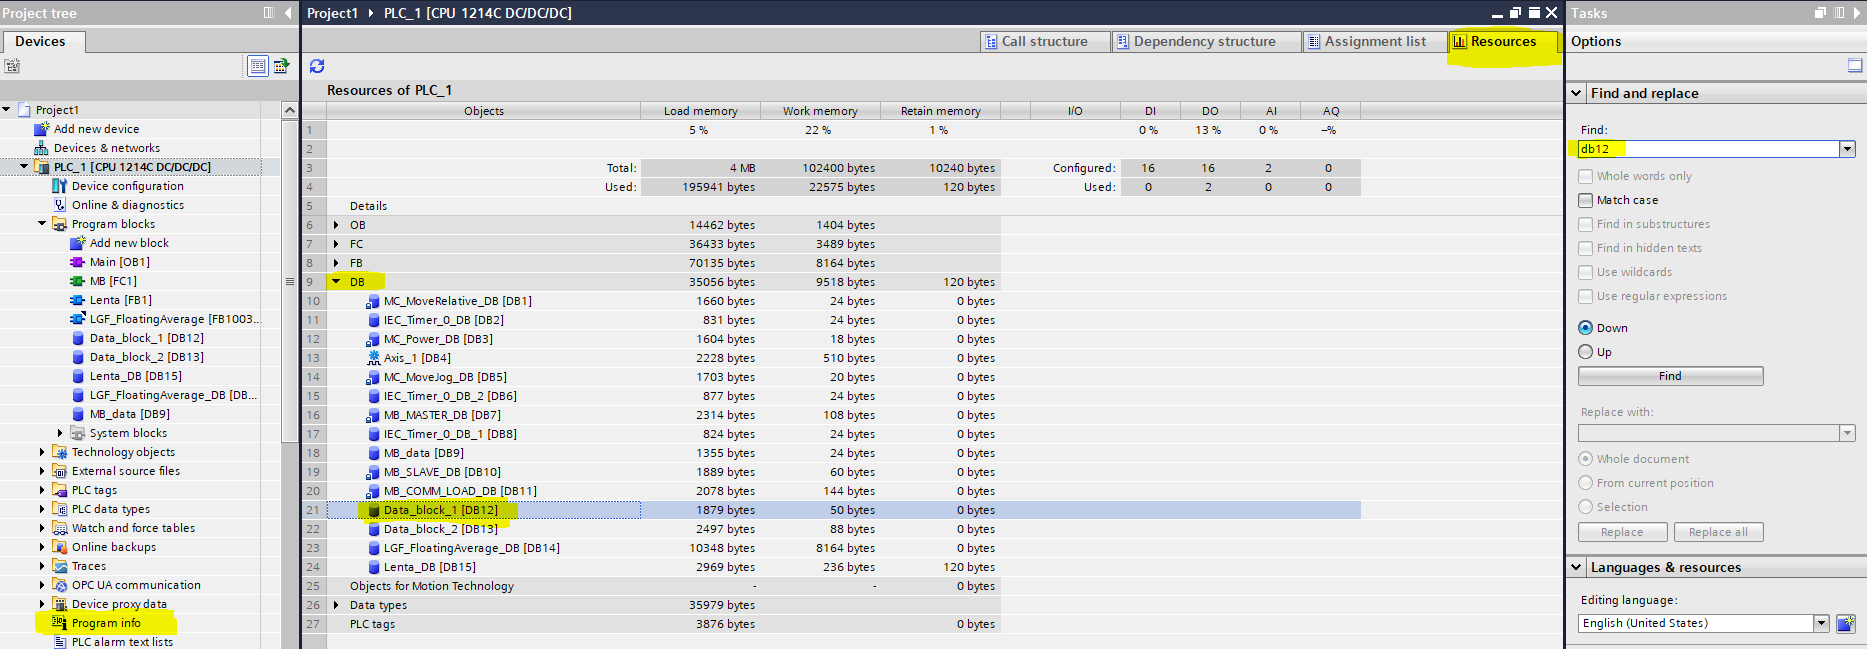The image size is (1867, 649).
Task: Select the Down search direction
Action: click(1585, 328)
